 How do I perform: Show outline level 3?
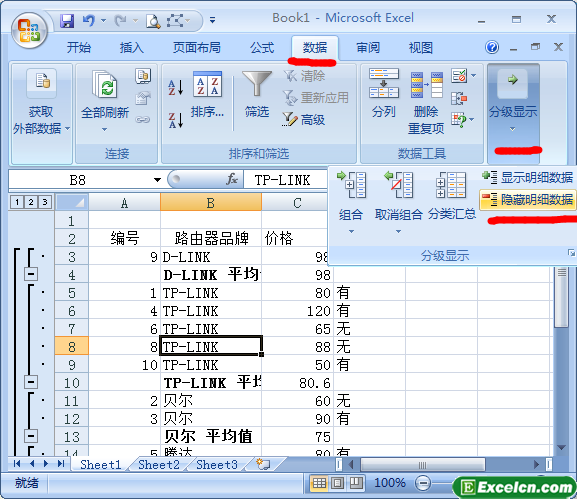[45, 202]
